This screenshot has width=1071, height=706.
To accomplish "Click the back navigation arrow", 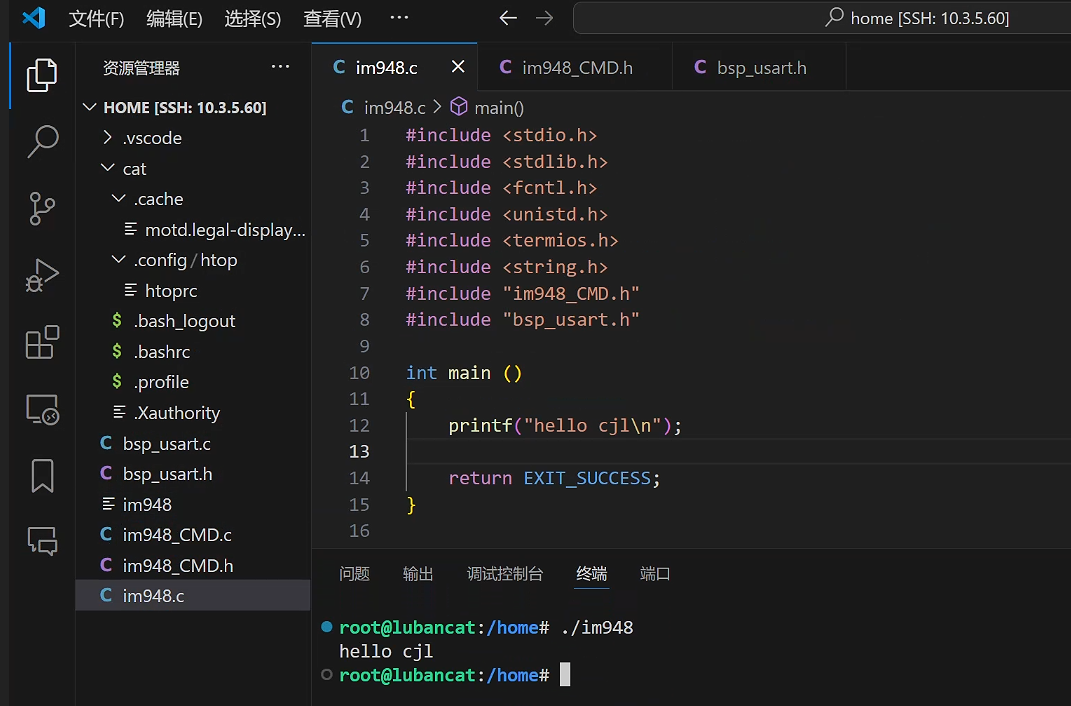I will 508,17.
